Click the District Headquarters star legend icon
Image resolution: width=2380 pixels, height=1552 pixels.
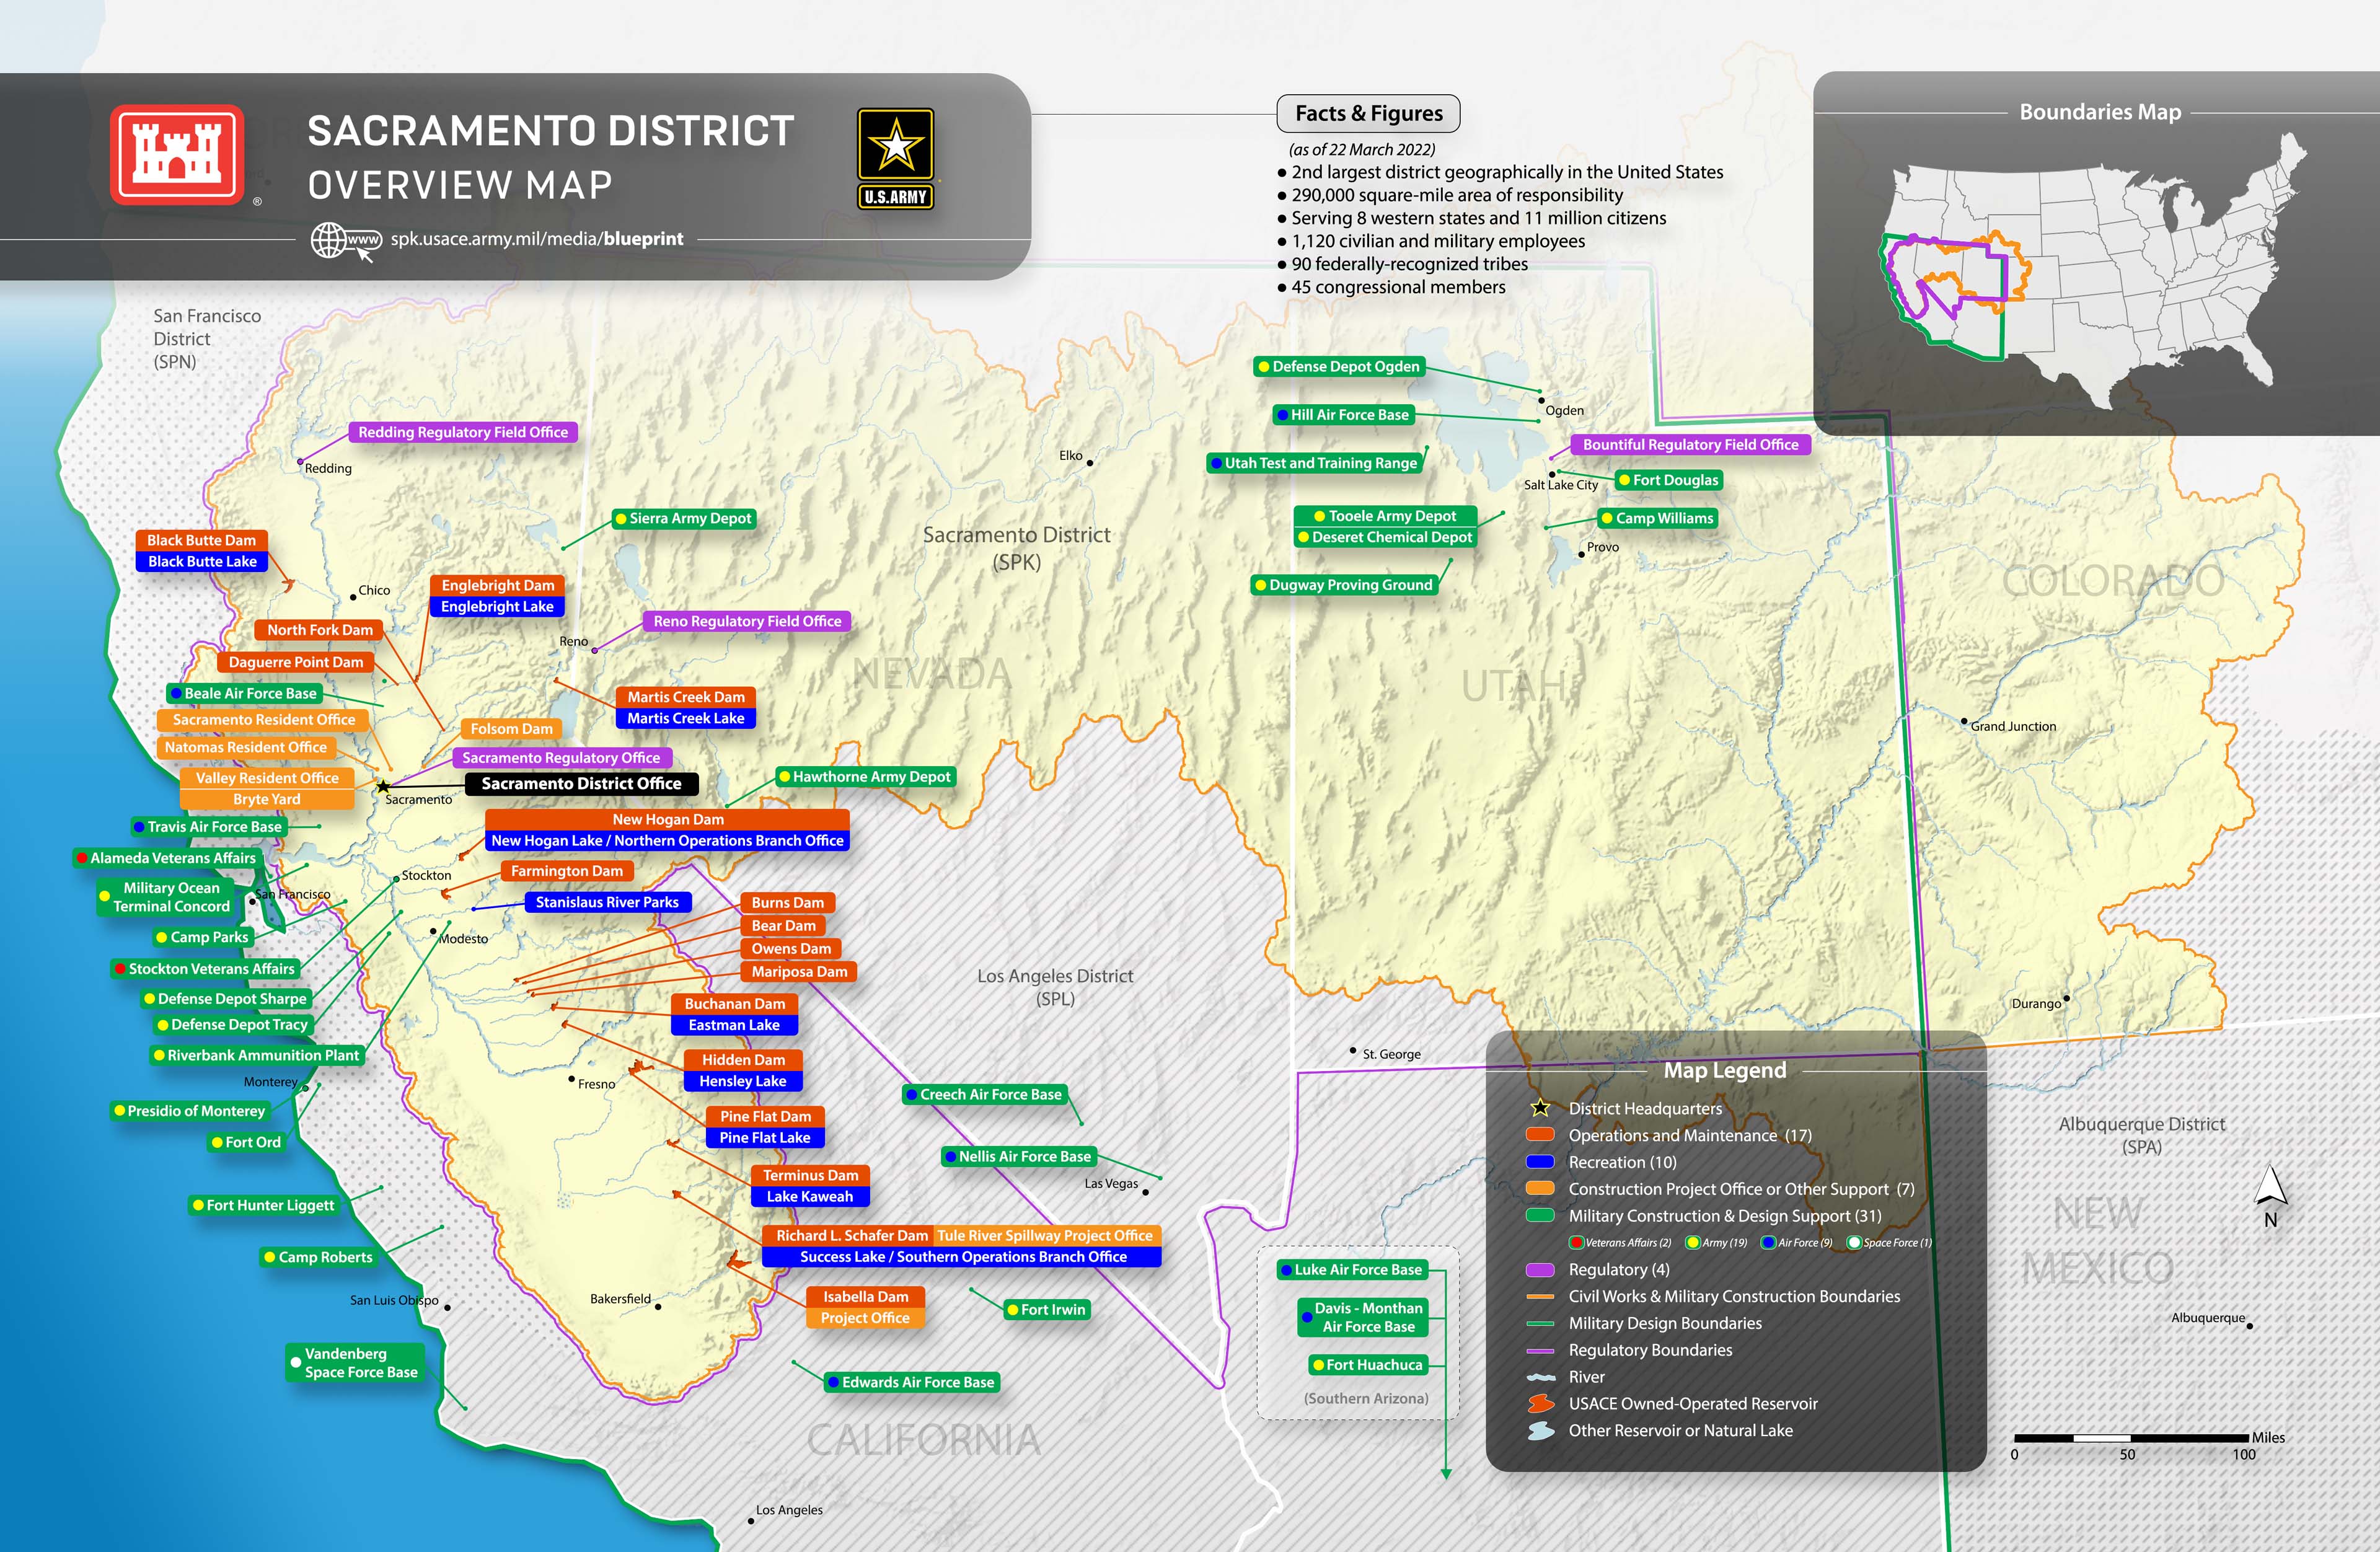coord(1540,1108)
